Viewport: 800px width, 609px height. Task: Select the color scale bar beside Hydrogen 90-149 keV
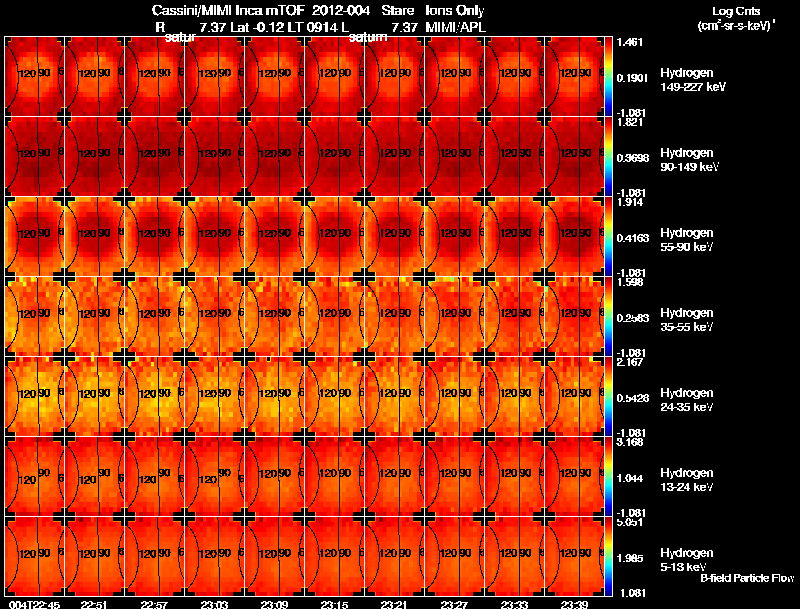click(x=608, y=157)
